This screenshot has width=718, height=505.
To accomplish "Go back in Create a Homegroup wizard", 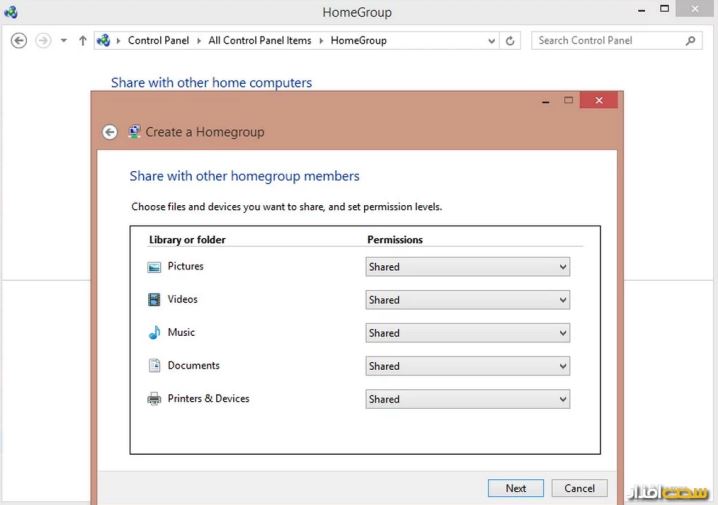I will (x=110, y=132).
